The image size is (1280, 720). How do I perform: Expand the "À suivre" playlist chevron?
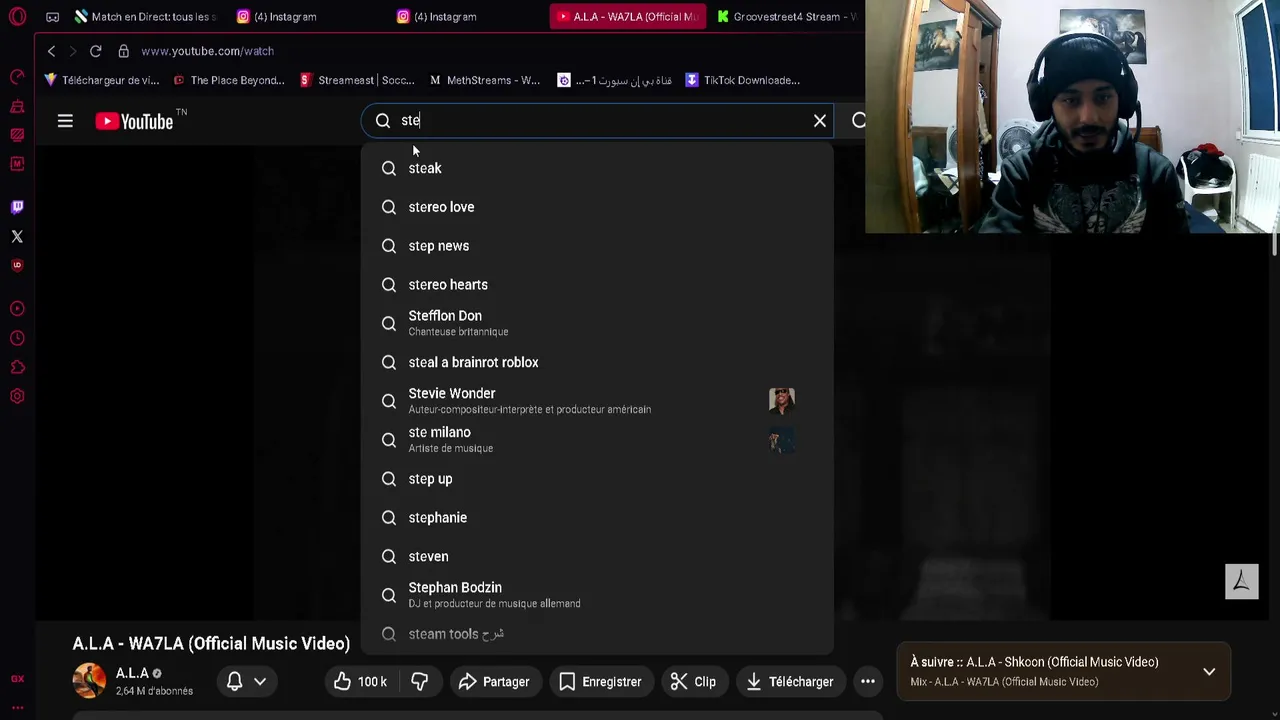click(1209, 672)
